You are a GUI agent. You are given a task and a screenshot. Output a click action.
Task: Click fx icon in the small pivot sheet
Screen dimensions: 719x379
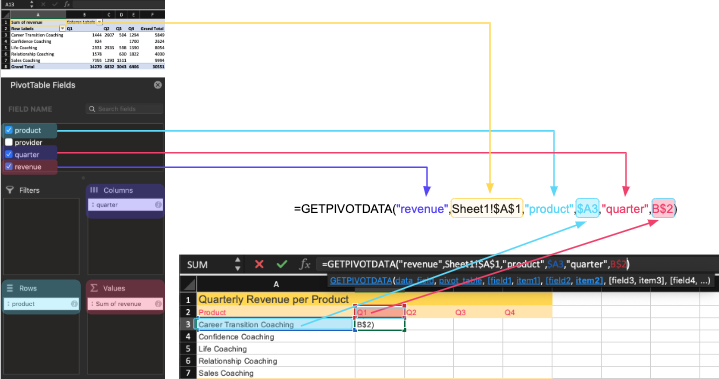click(66, 4)
